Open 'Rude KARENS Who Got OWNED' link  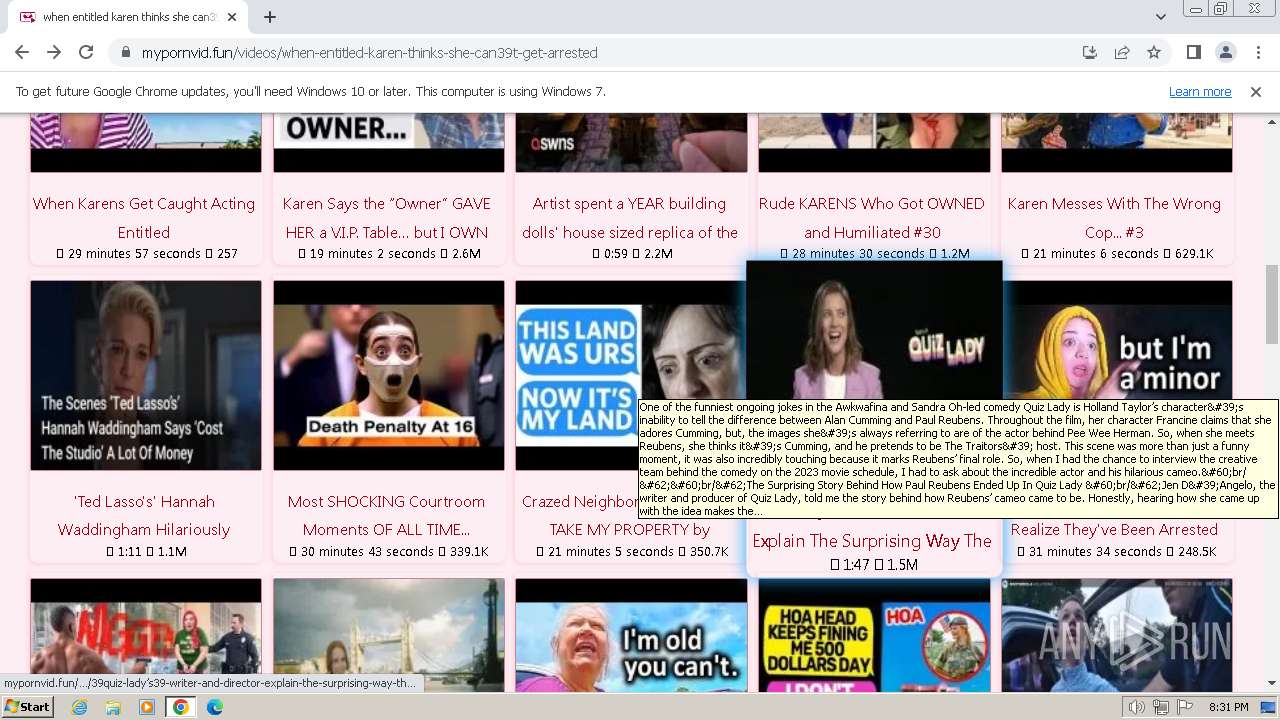(872, 217)
